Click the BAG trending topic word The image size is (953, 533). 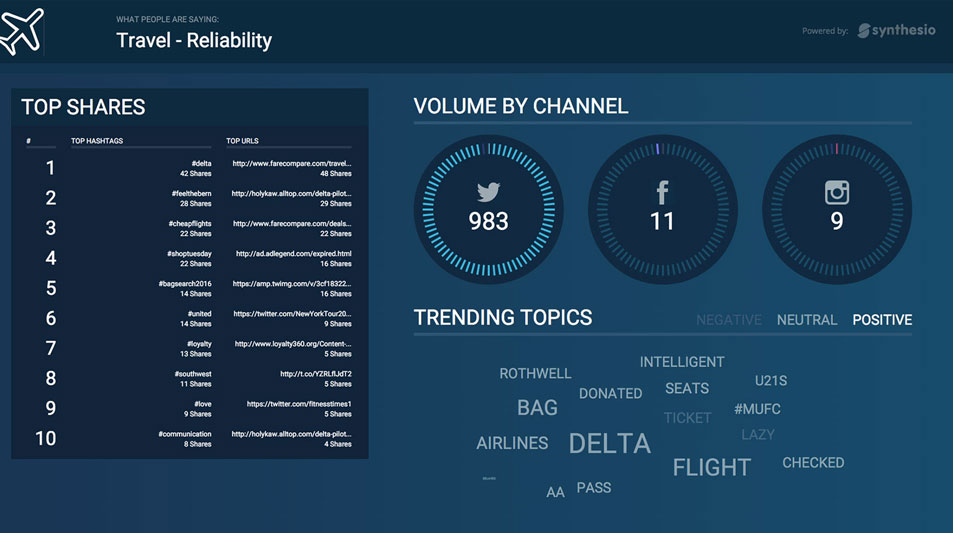point(537,407)
